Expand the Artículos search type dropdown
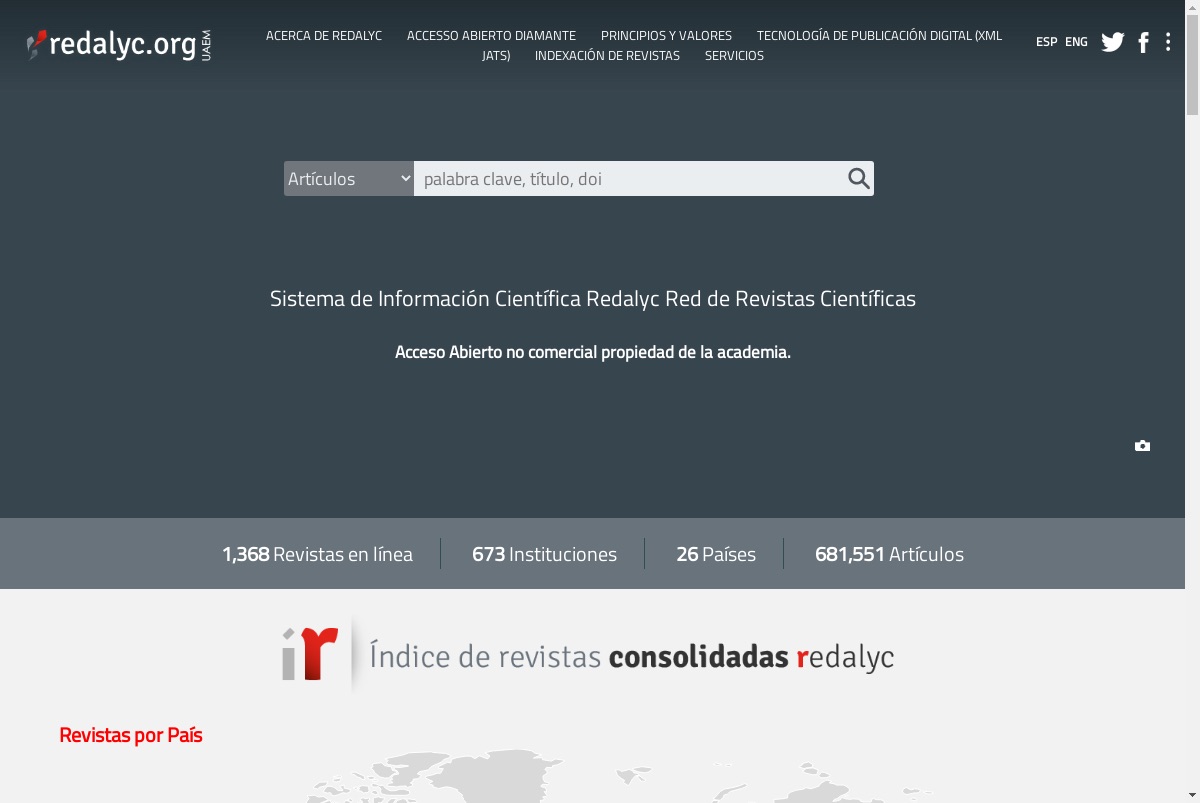 (x=349, y=178)
